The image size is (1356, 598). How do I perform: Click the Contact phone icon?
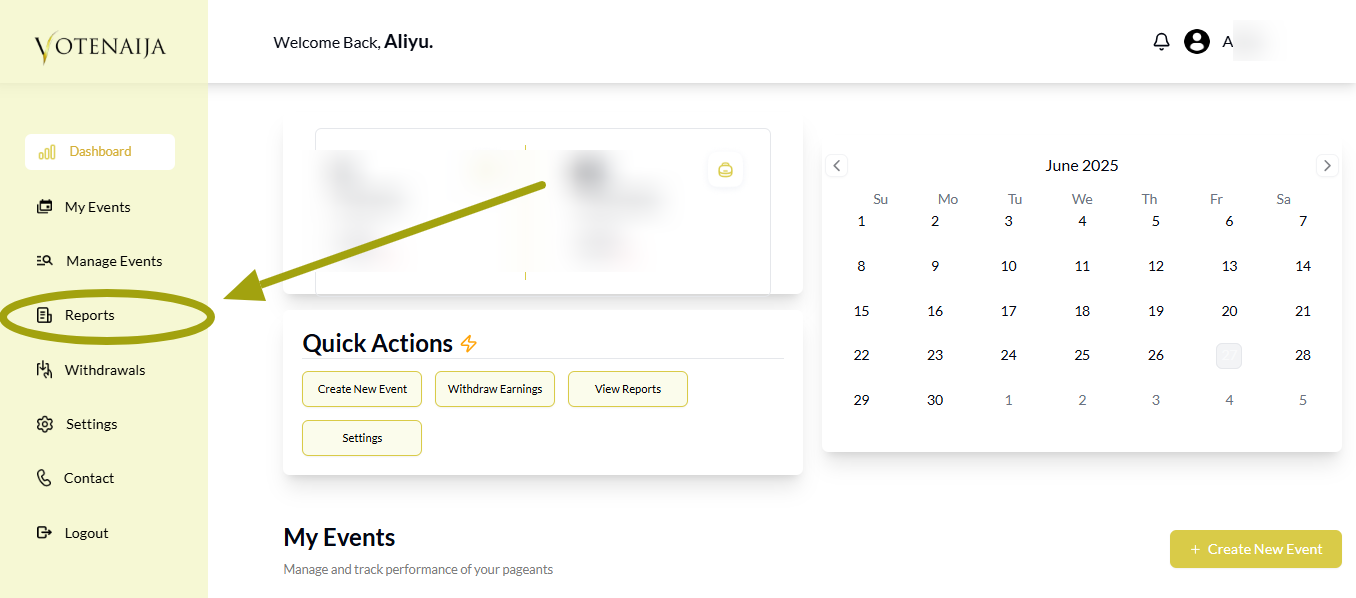coord(44,478)
